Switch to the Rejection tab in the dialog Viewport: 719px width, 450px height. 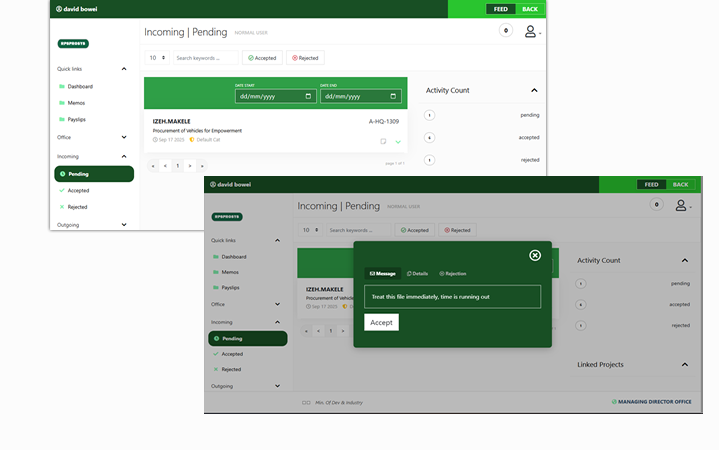tap(453, 273)
